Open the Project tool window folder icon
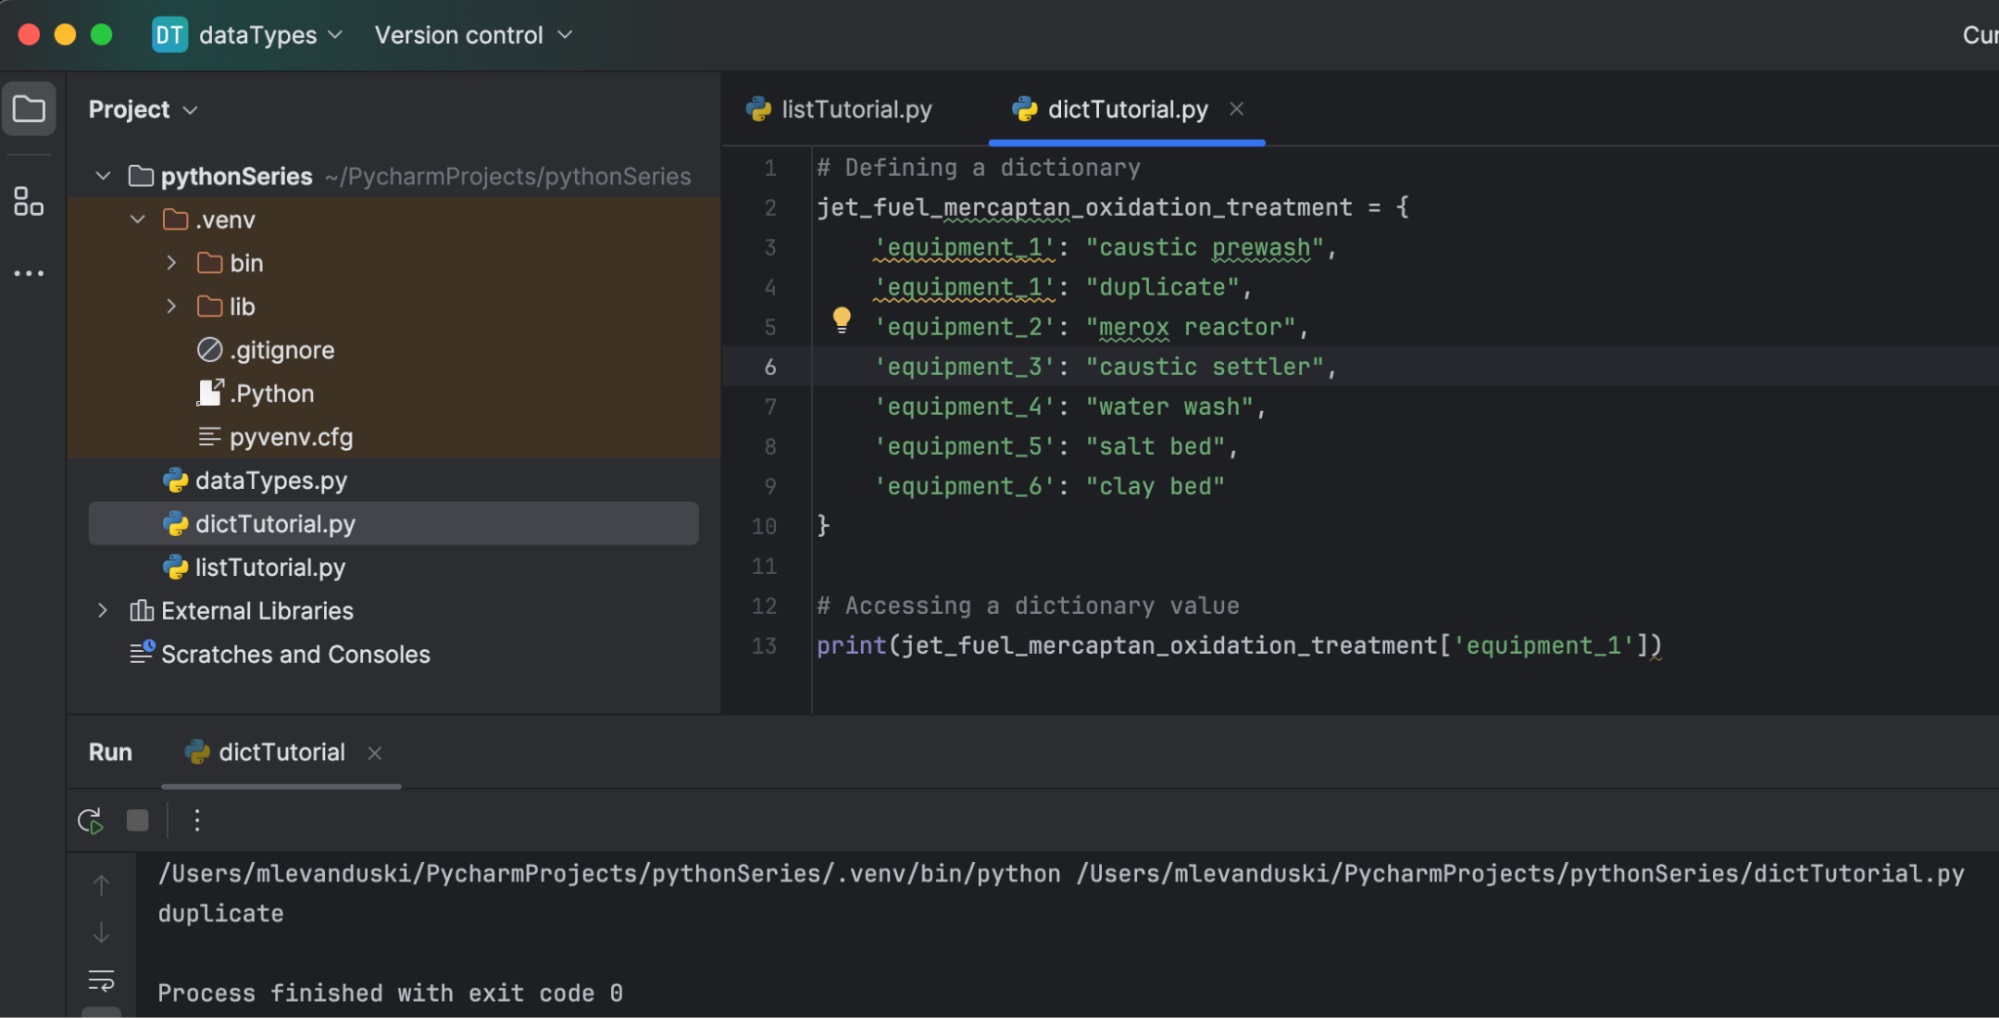This screenshot has height=1019, width=1999. tap(29, 108)
